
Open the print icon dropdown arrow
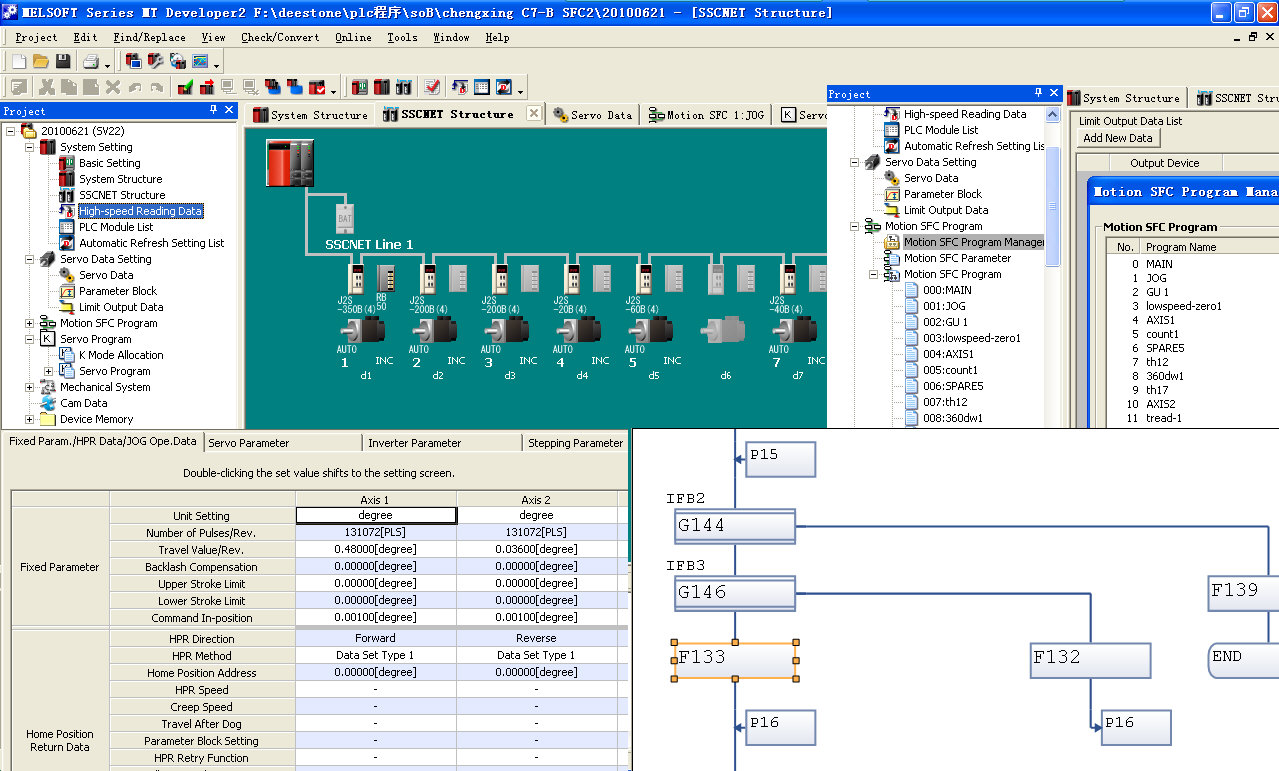coord(107,64)
